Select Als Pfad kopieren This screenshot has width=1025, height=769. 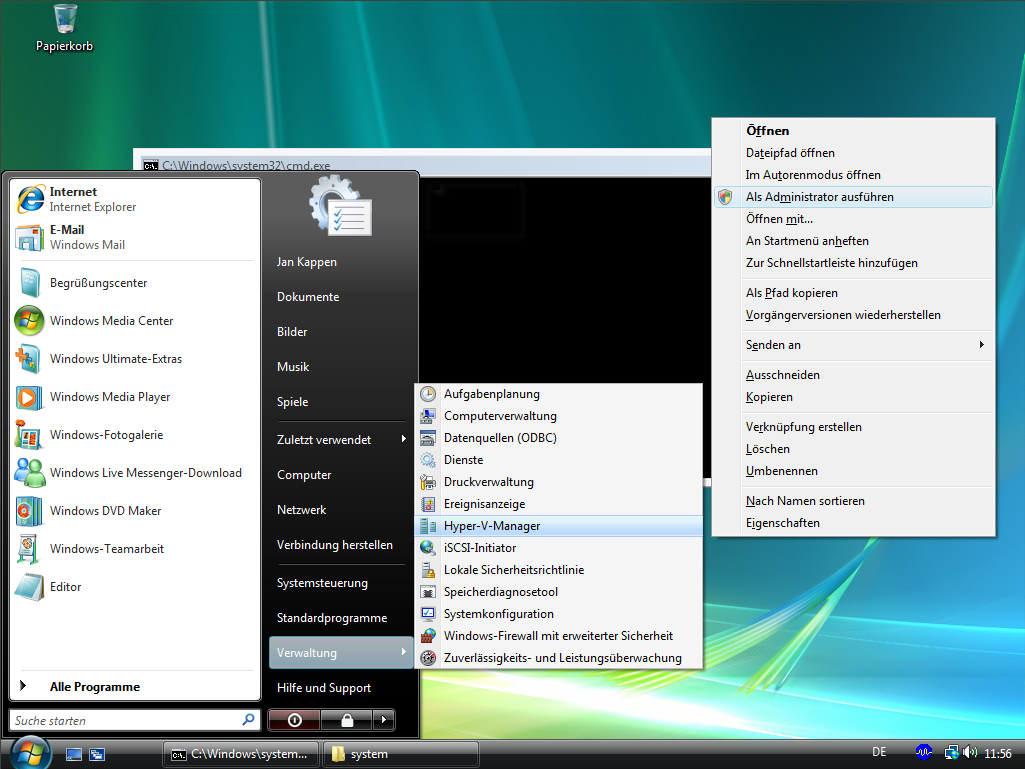click(854, 293)
